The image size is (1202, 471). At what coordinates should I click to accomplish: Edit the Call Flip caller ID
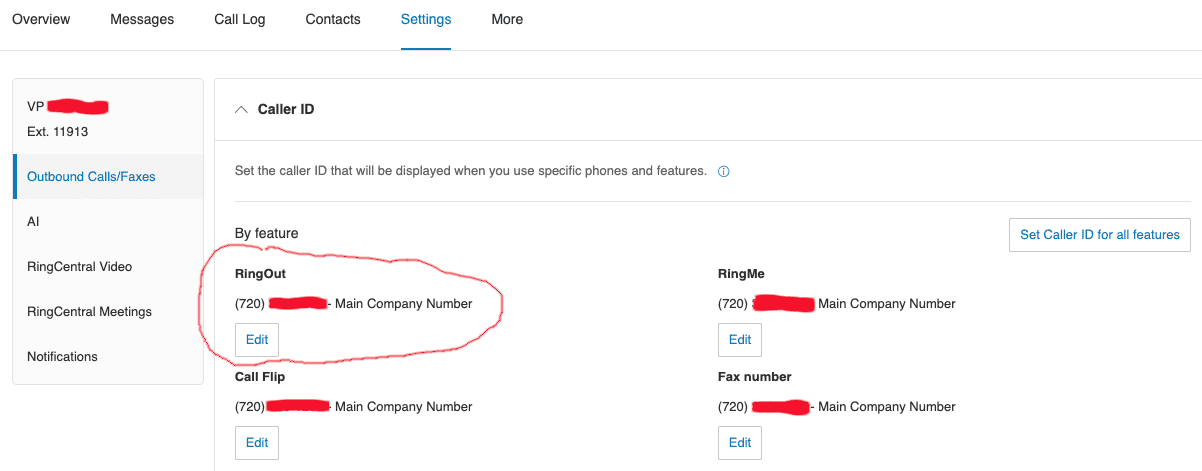(x=257, y=443)
